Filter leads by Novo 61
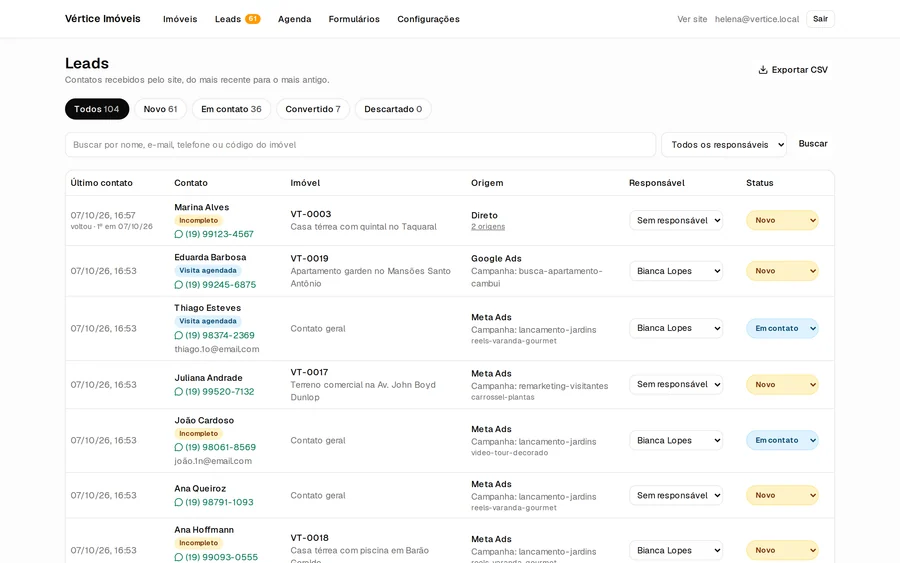Screen dimensions: 900x563 point(161,109)
